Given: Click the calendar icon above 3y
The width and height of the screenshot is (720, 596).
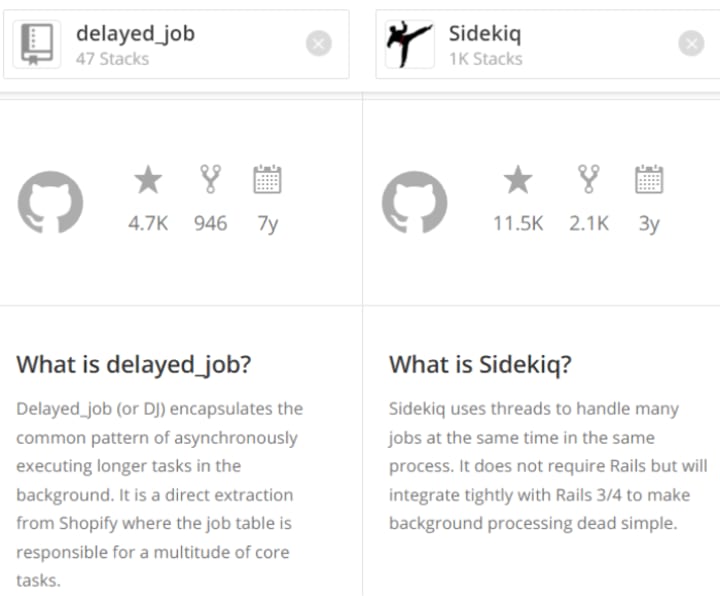Looking at the screenshot, I should [x=649, y=179].
